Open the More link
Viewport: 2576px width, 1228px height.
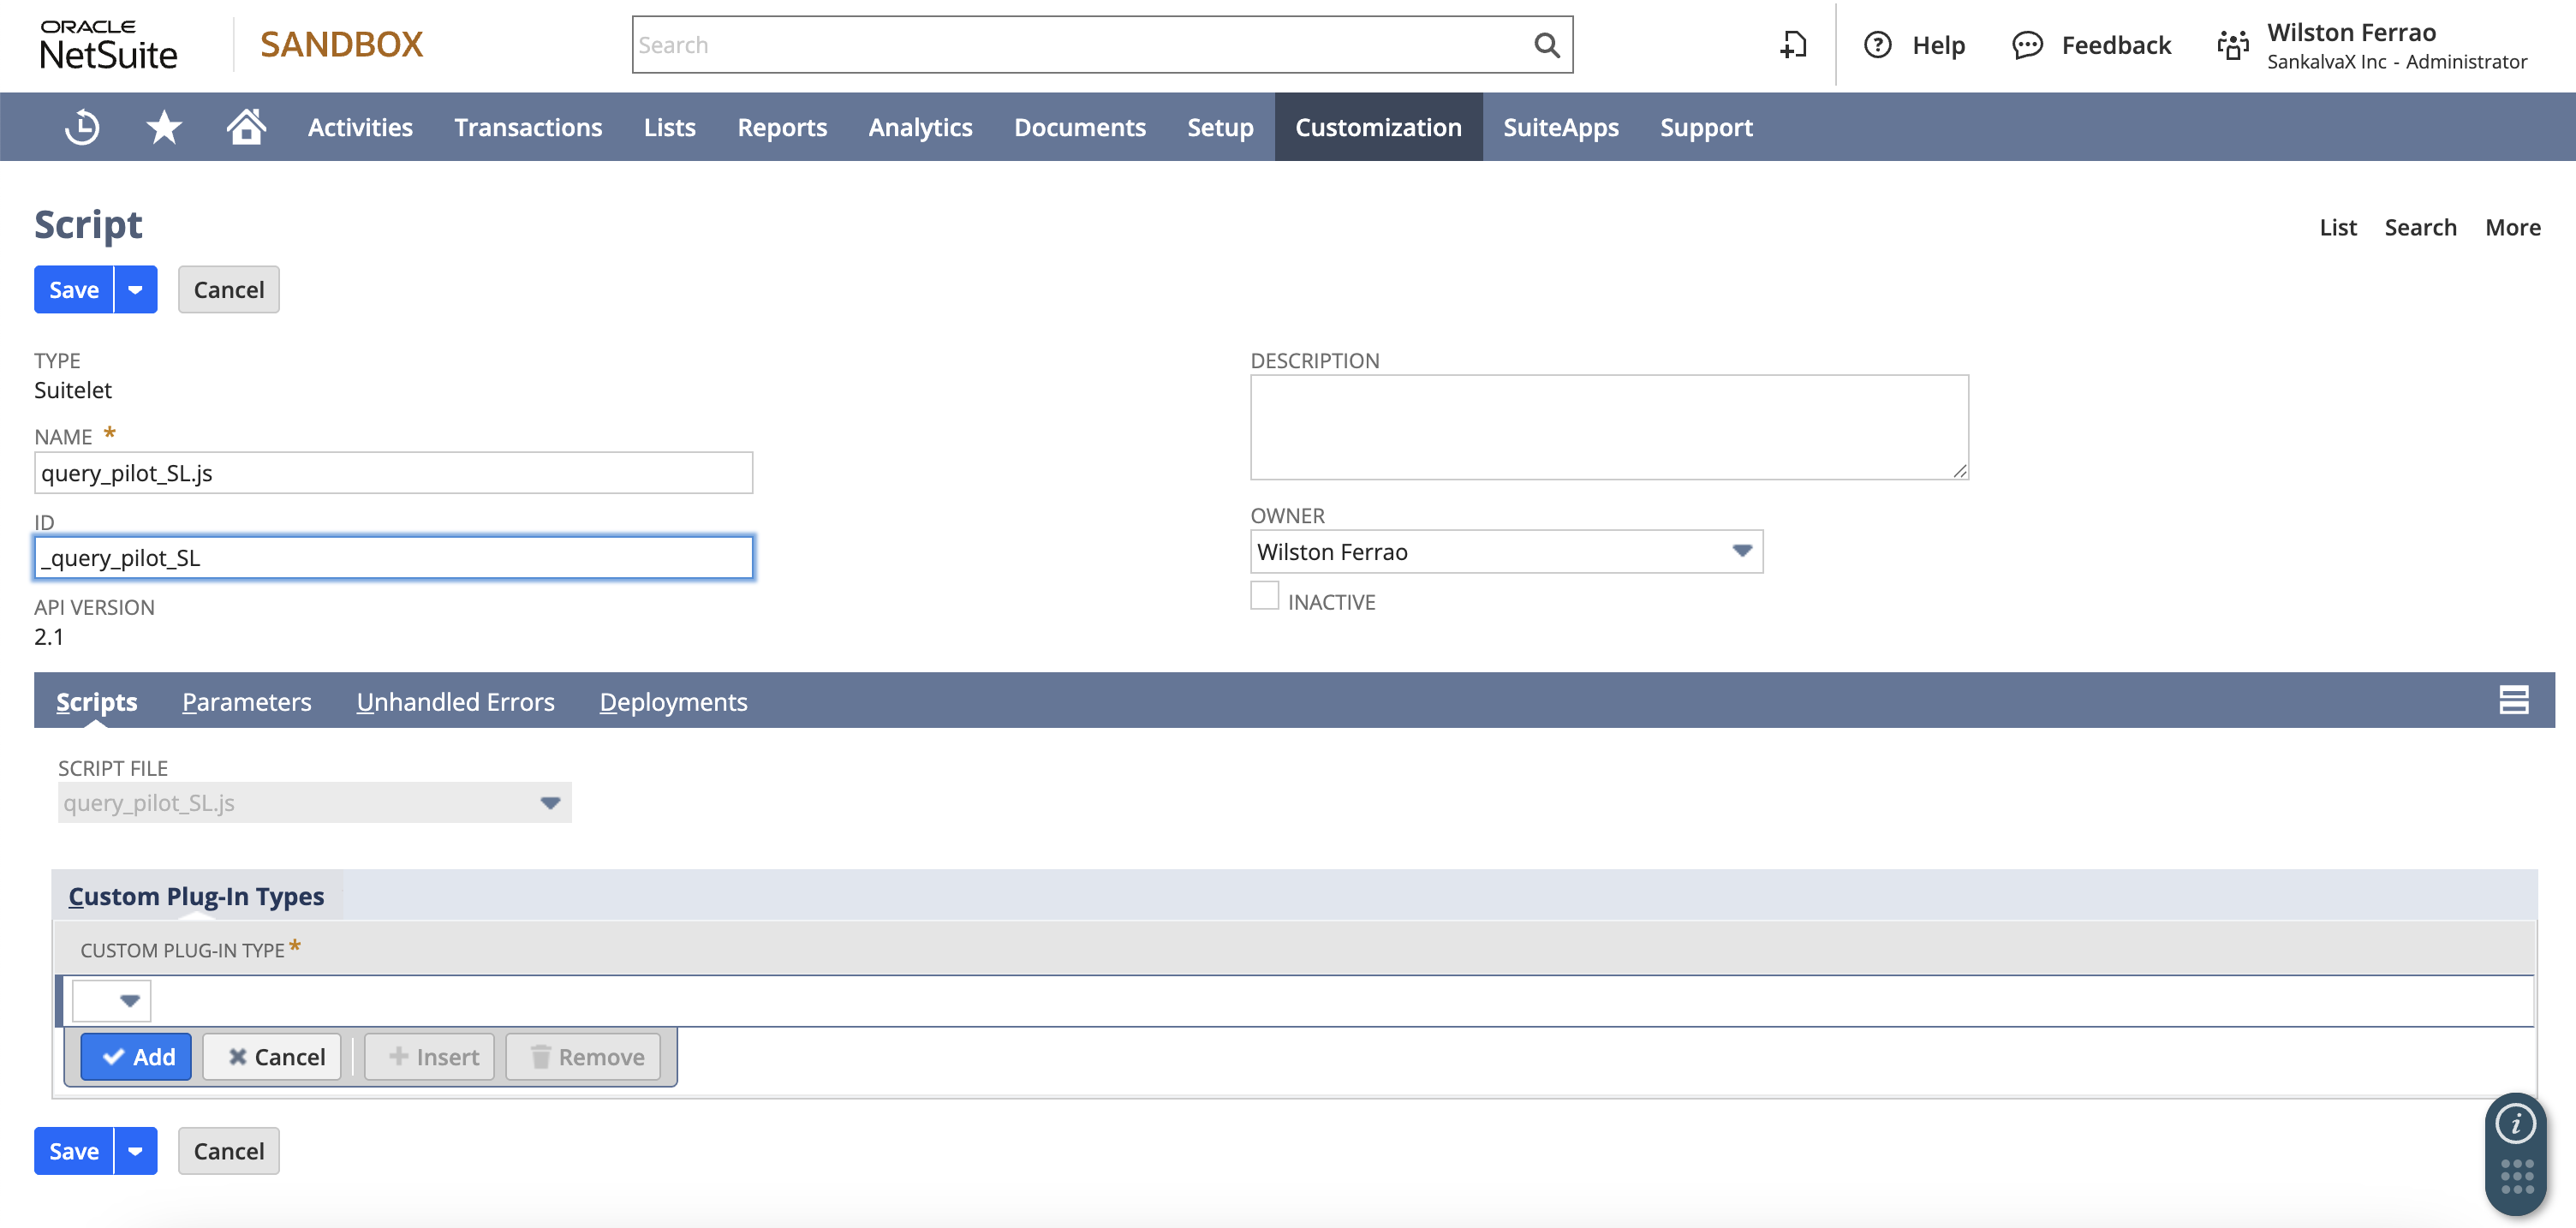coord(2513,227)
